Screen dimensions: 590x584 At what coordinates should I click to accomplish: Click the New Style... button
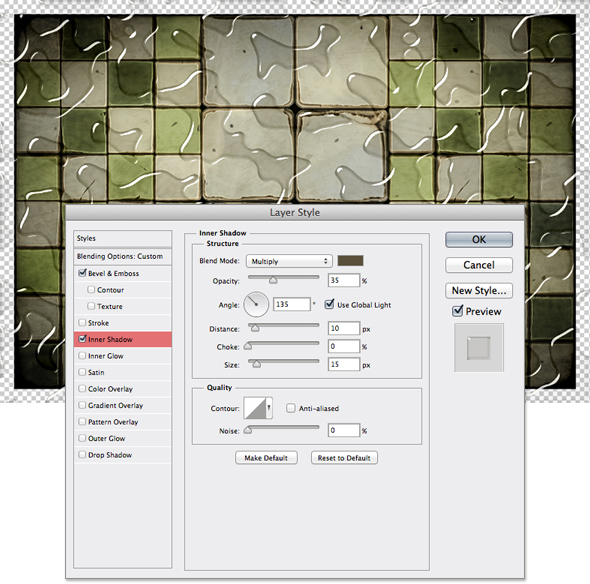click(x=479, y=290)
